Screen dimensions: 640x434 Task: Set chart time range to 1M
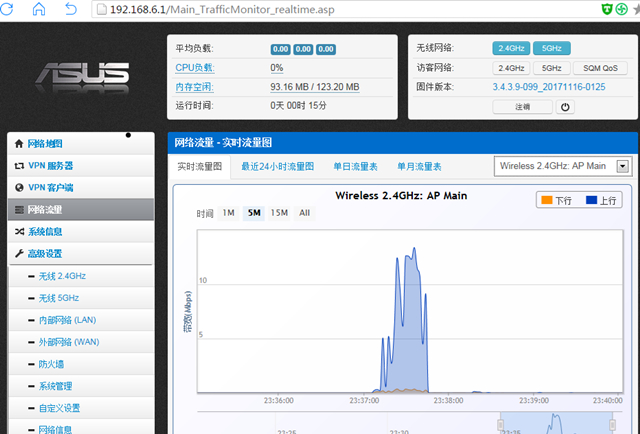(228, 213)
